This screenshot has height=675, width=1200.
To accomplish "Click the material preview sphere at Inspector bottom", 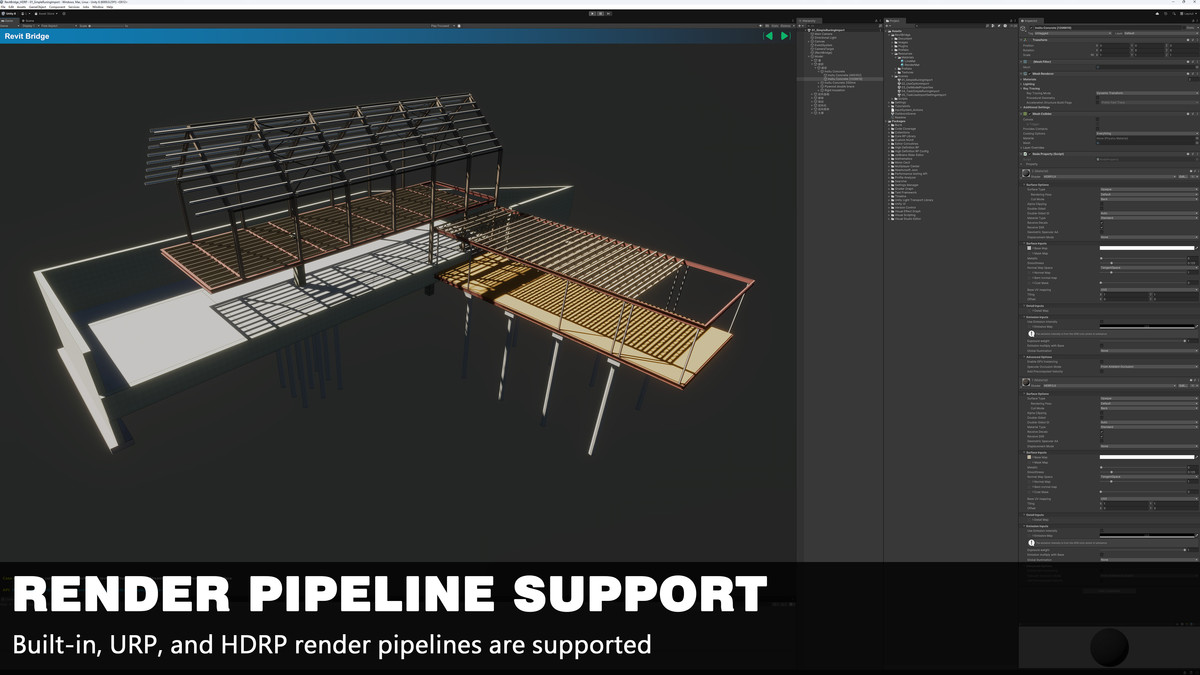I will pos(1108,648).
